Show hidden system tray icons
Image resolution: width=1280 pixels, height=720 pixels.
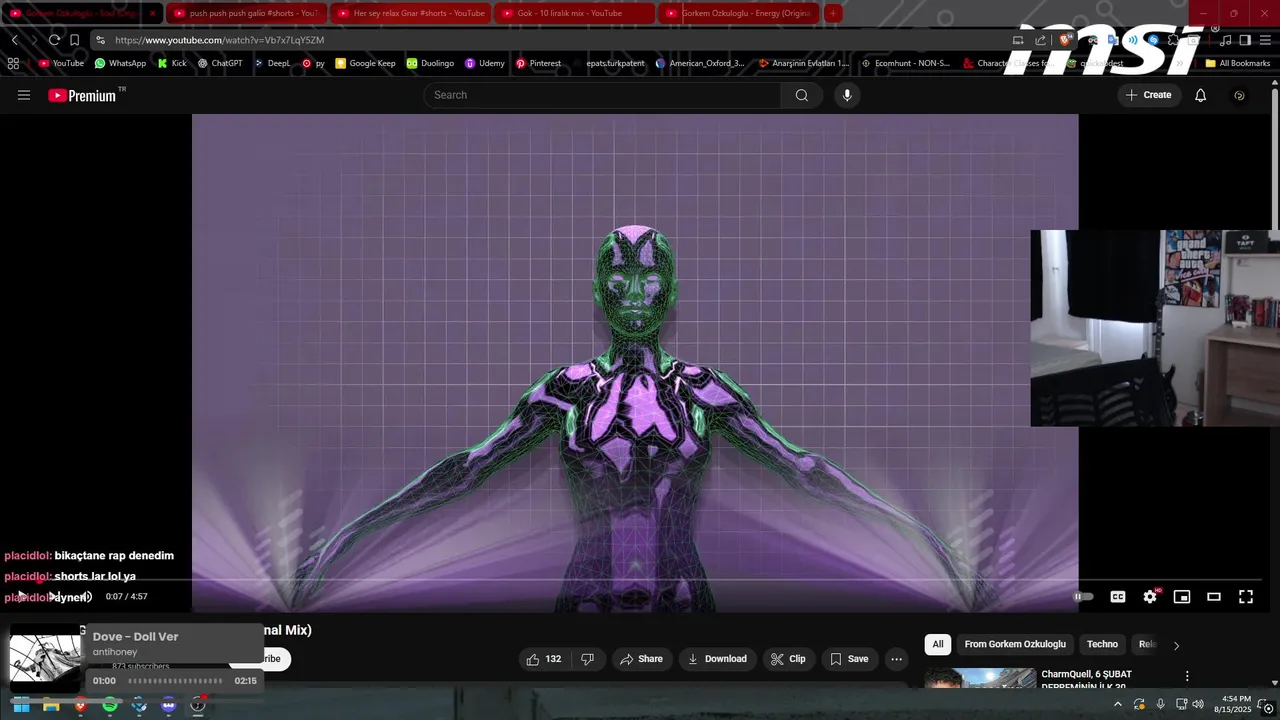click(1117, 704)
